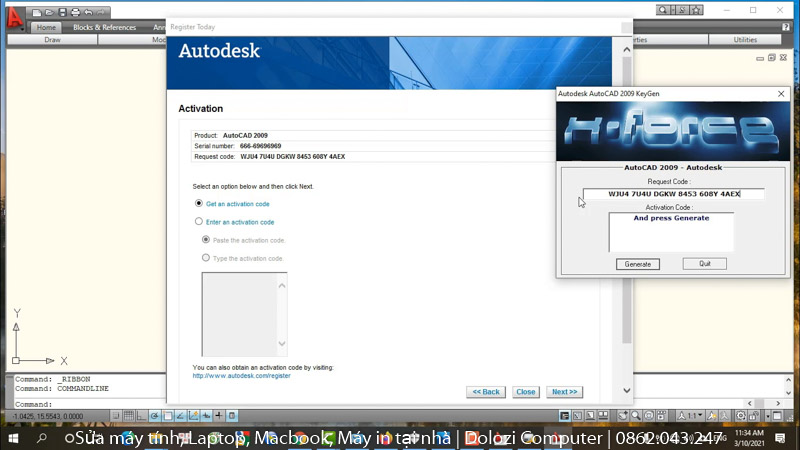Click the Save icon in quick access toolbar
The width and height of the screenshot is (800, 450).
coord(63,11)
